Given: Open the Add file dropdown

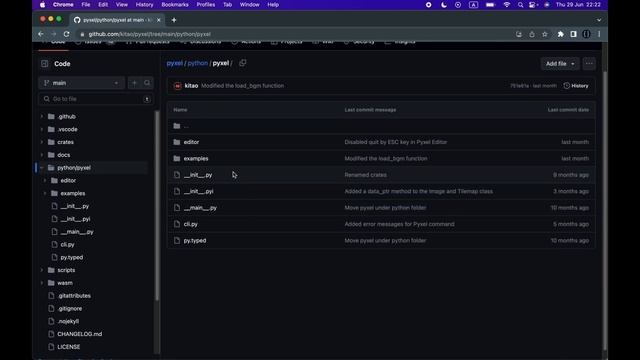Looking at the screenshot, I should pos(560,64).
